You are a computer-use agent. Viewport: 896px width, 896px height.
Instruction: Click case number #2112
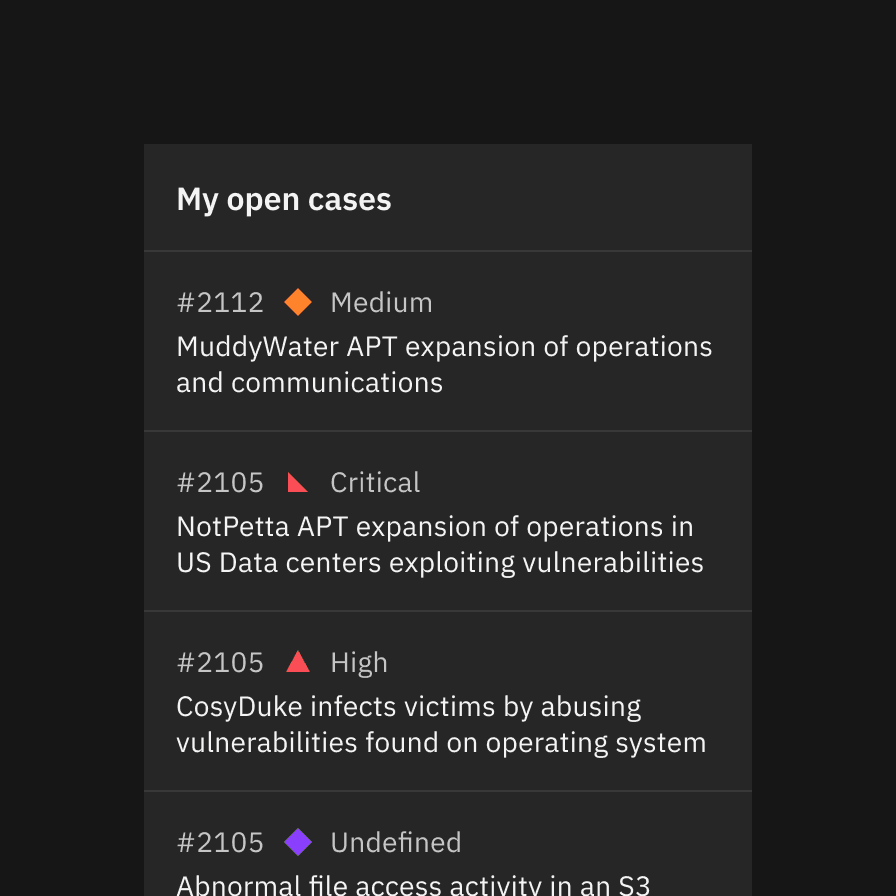[x=220, y=302]
